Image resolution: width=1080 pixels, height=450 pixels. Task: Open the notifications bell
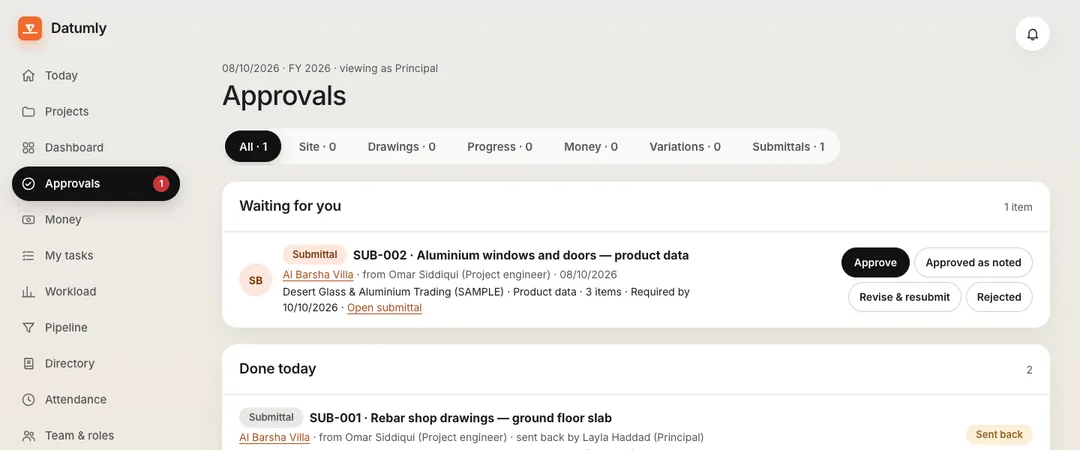coord(1032,34)
